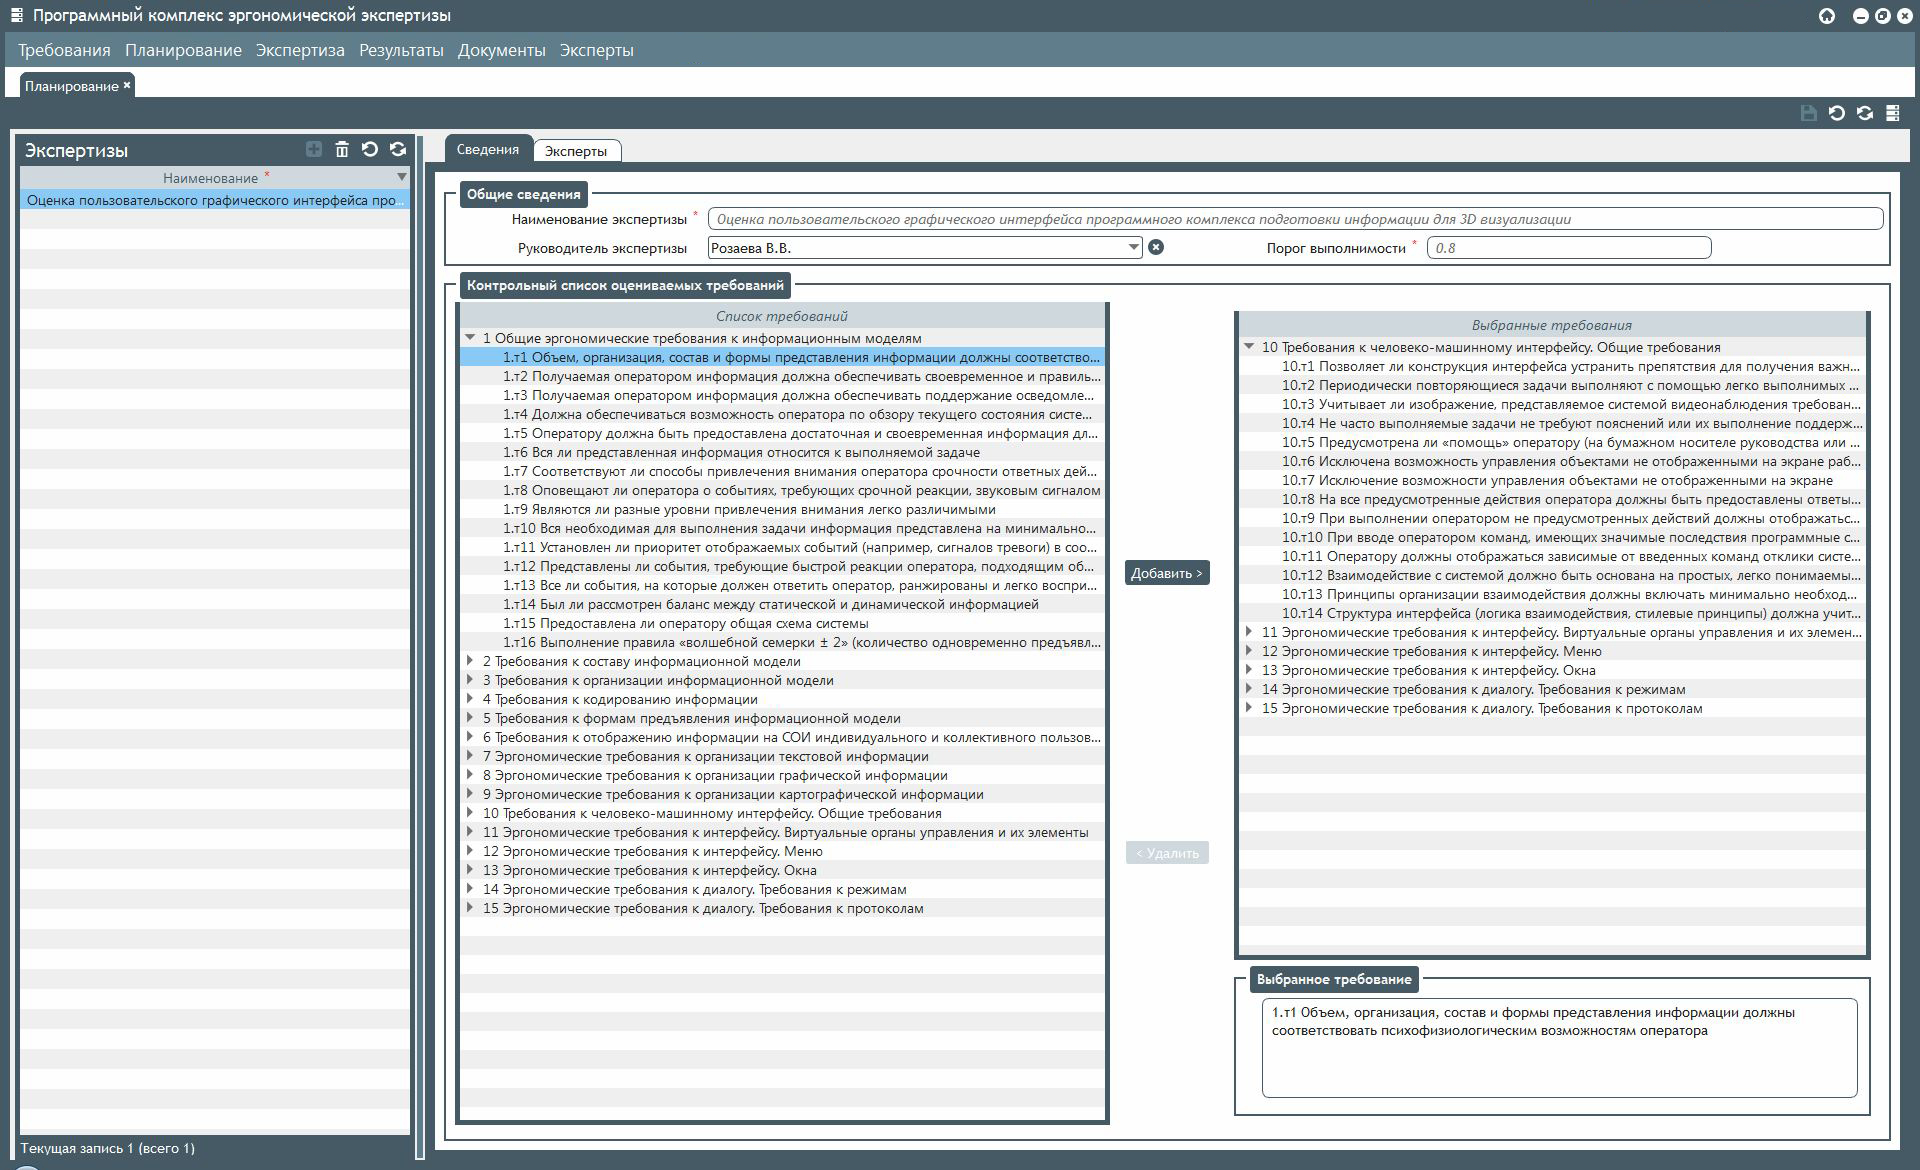Select selected requirement 10.т5 about помощь
Viewport: 1920px width, 1170px height.
[x=1553, y=442]
